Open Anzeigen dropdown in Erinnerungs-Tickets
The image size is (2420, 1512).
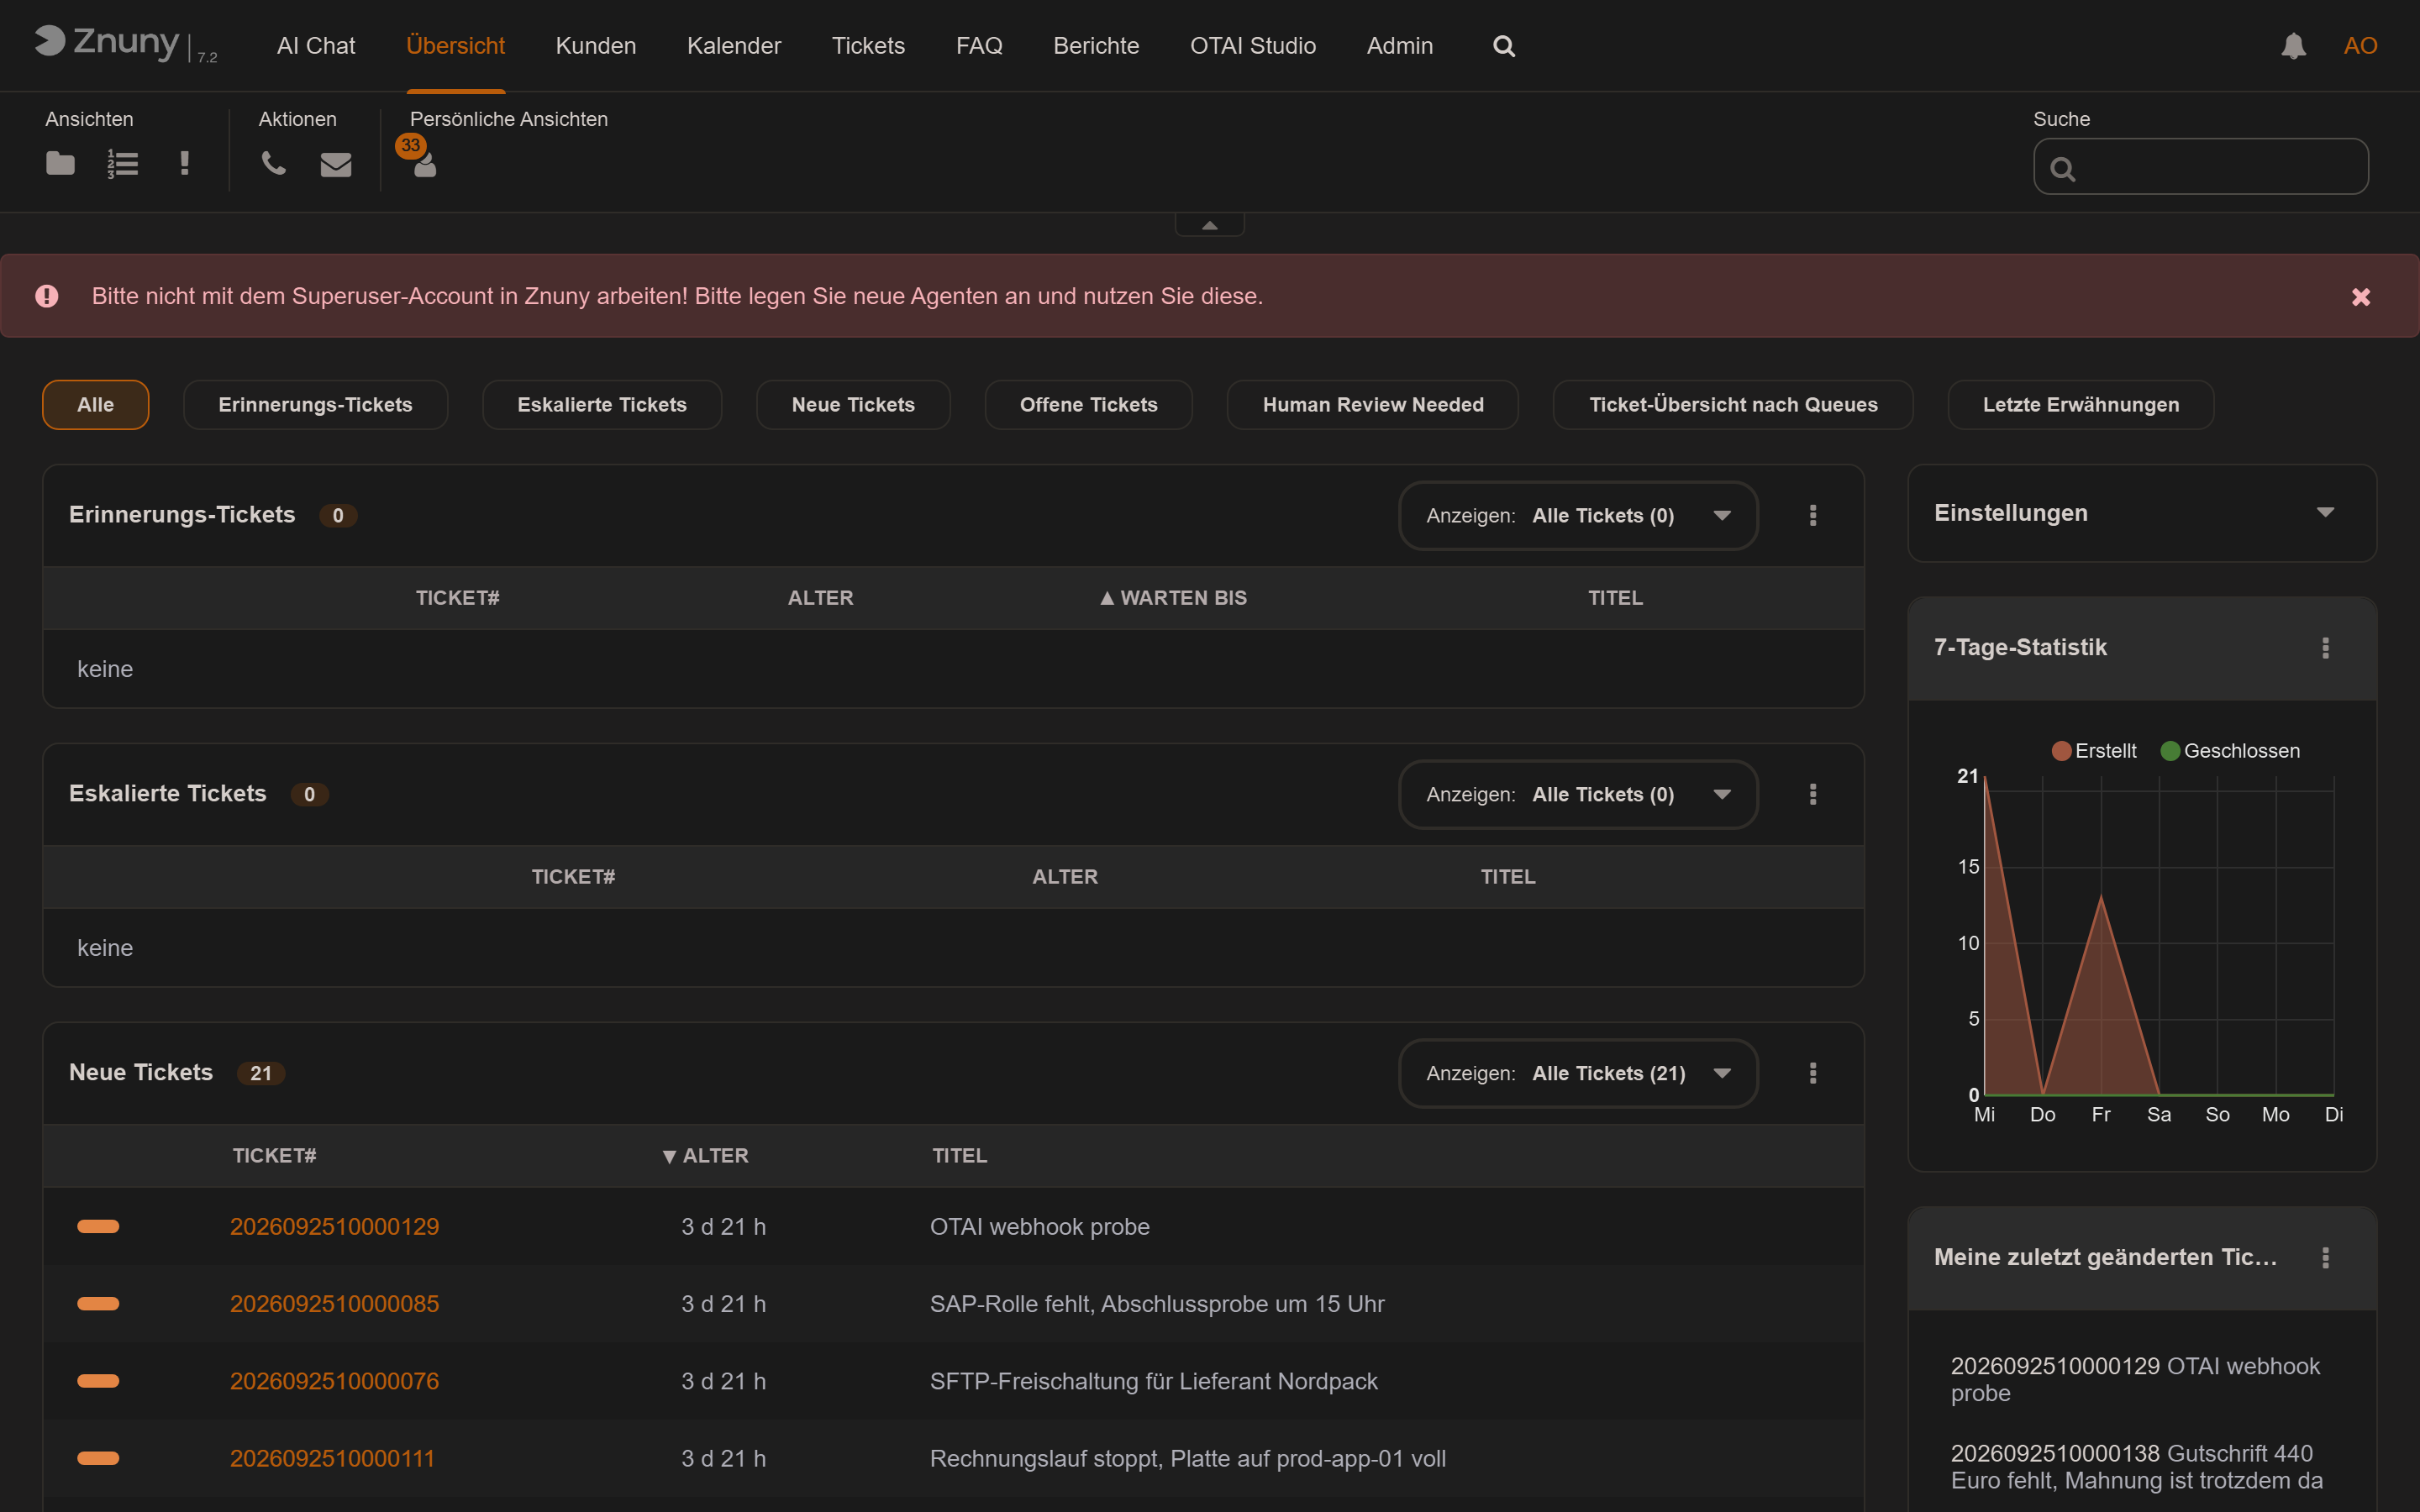(x=1577, y=515)
